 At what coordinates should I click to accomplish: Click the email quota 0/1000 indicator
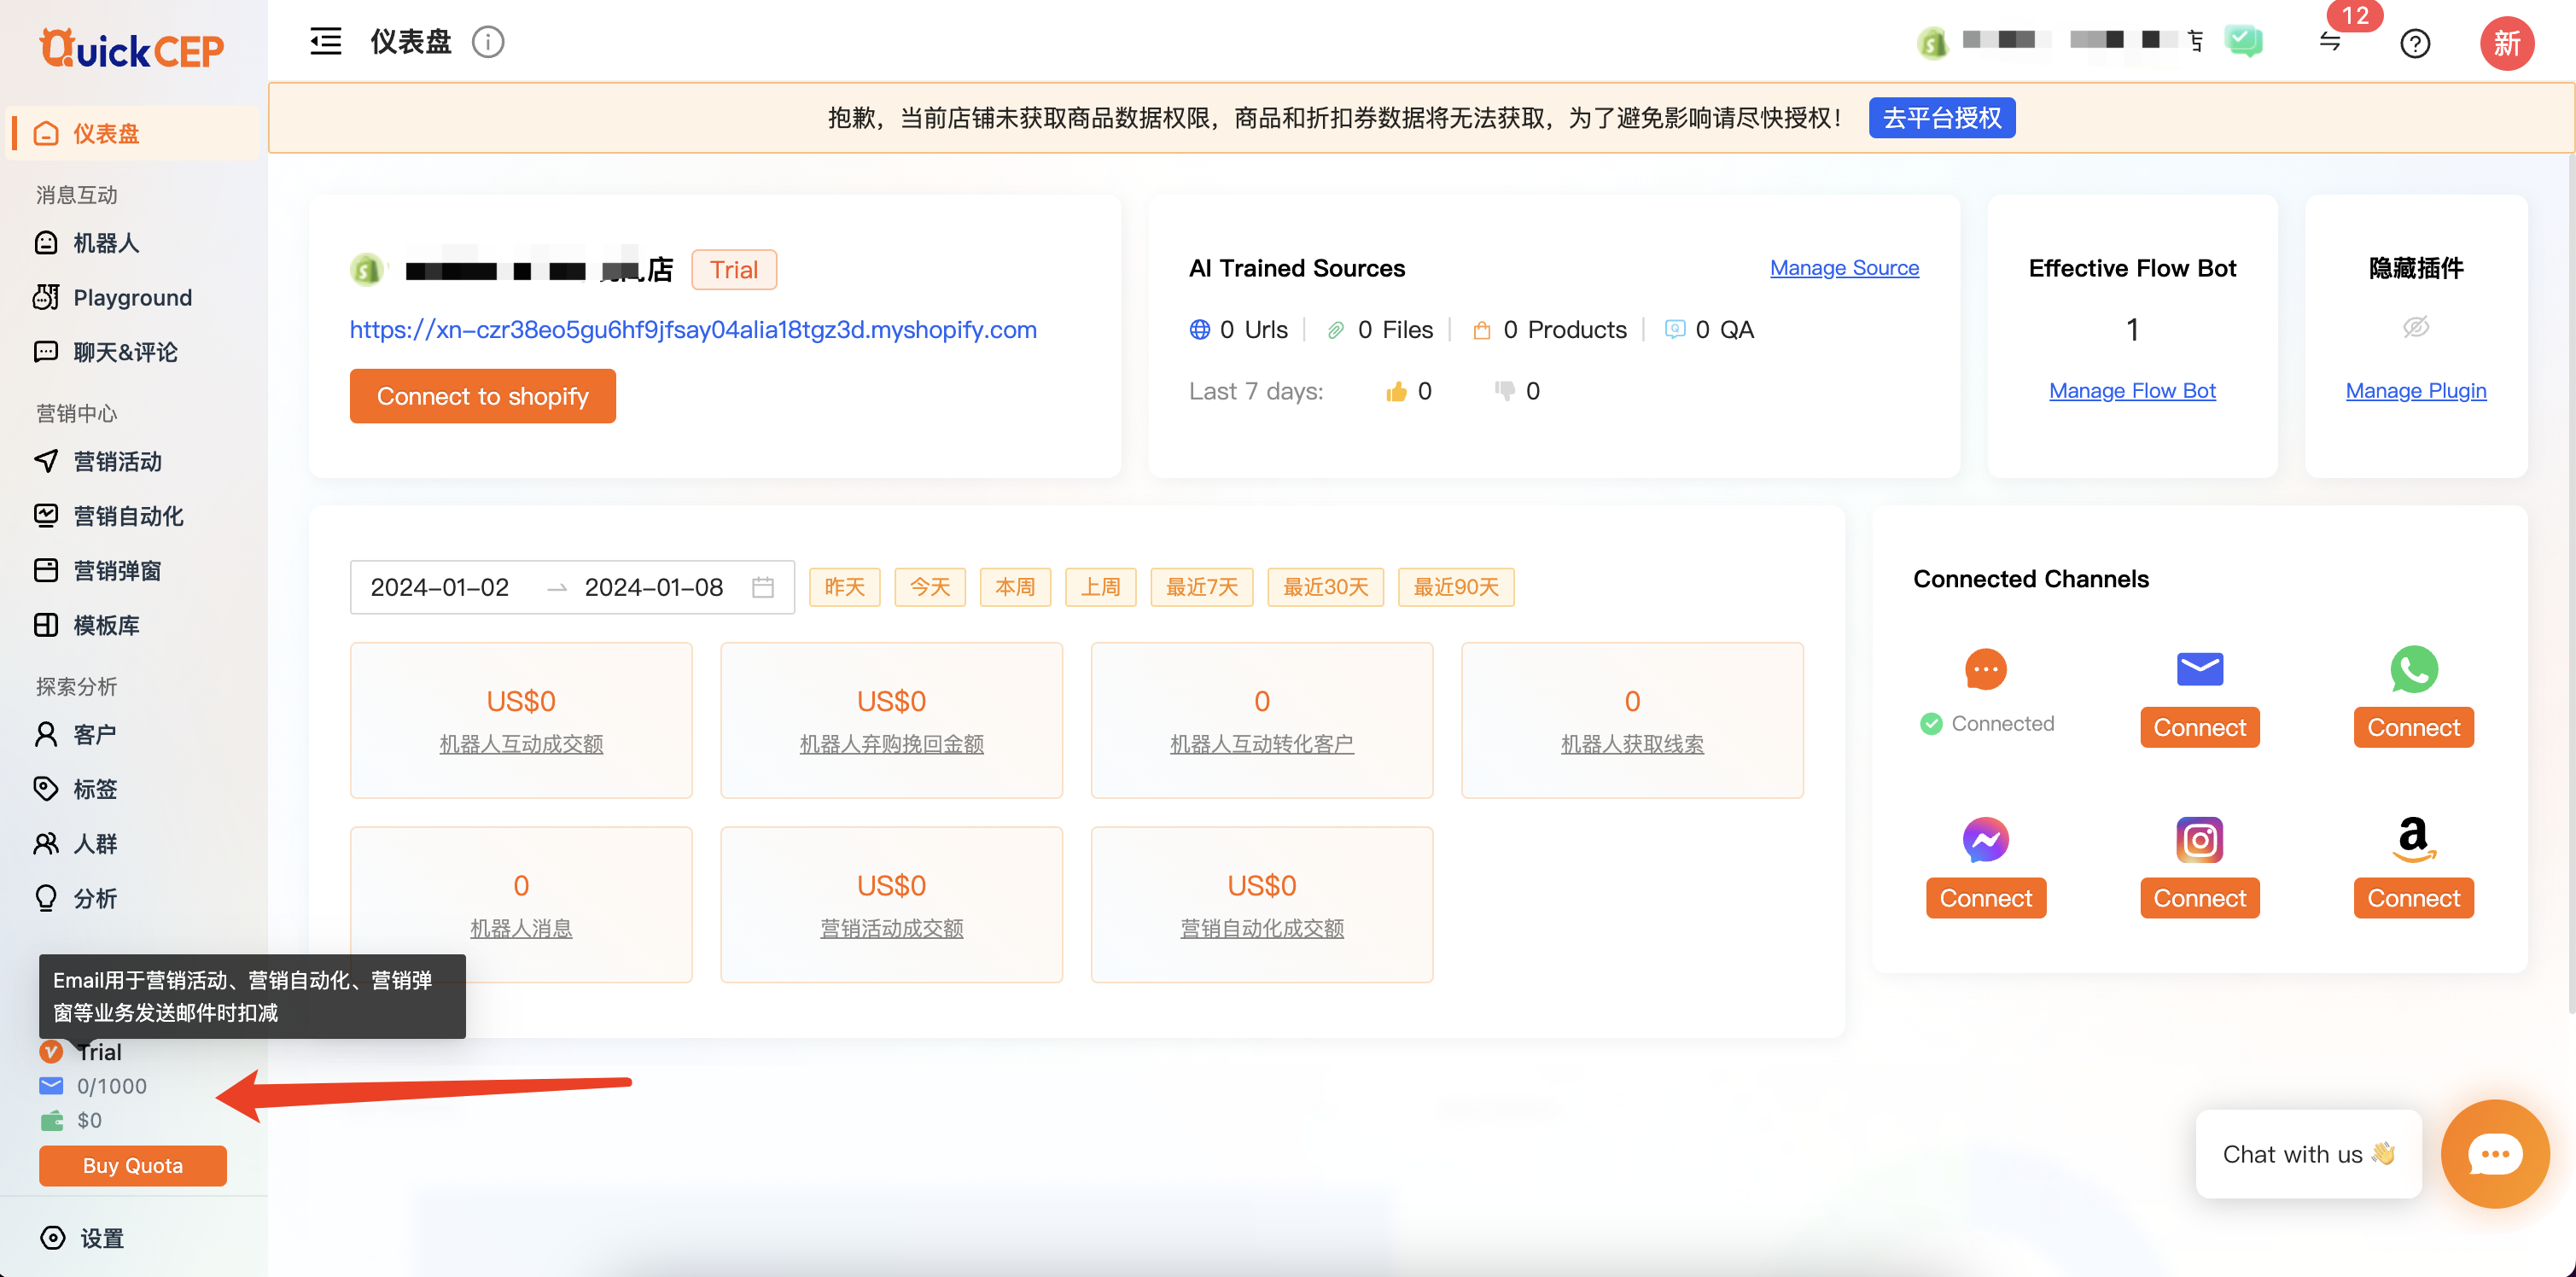pos(110,1086)
